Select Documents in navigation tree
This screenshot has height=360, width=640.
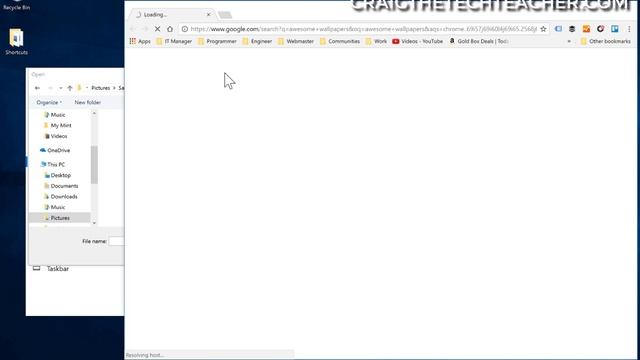click(x=61, y=186)
